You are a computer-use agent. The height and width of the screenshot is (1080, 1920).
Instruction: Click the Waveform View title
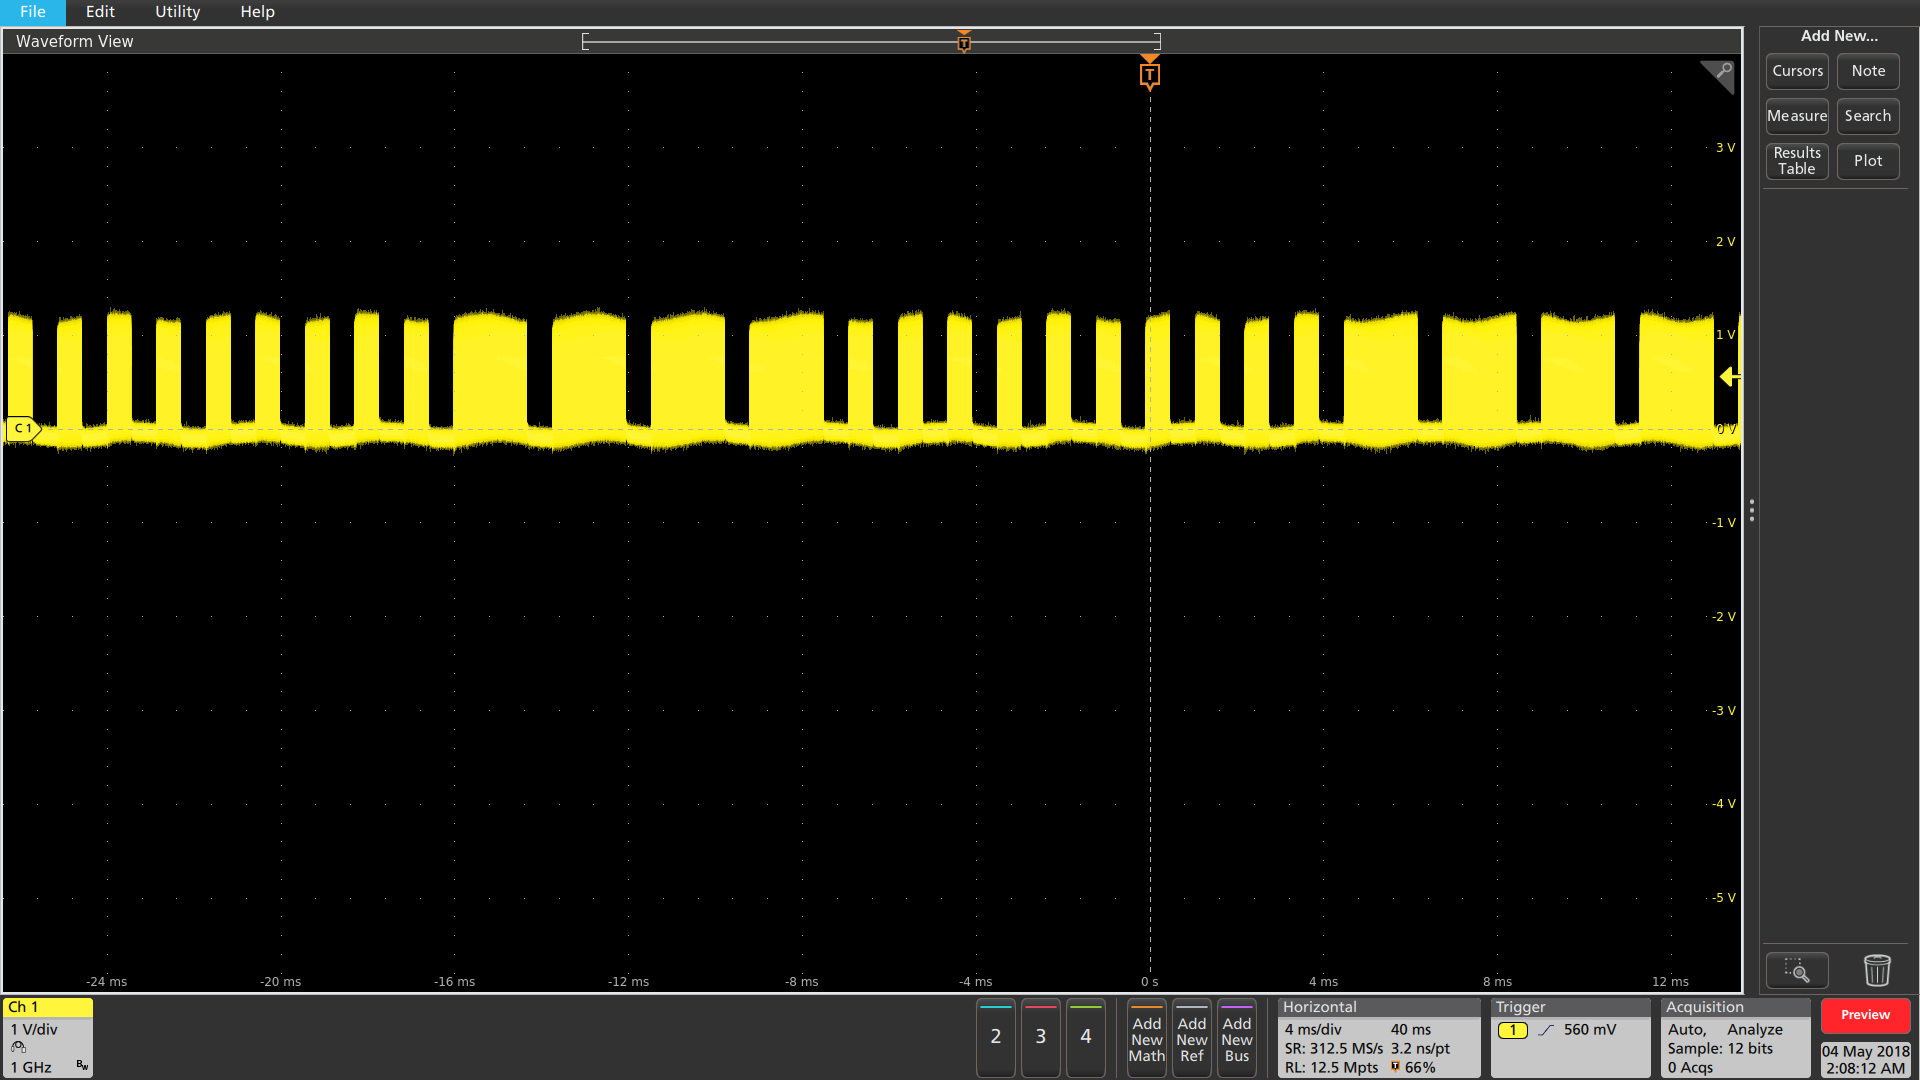75,42
